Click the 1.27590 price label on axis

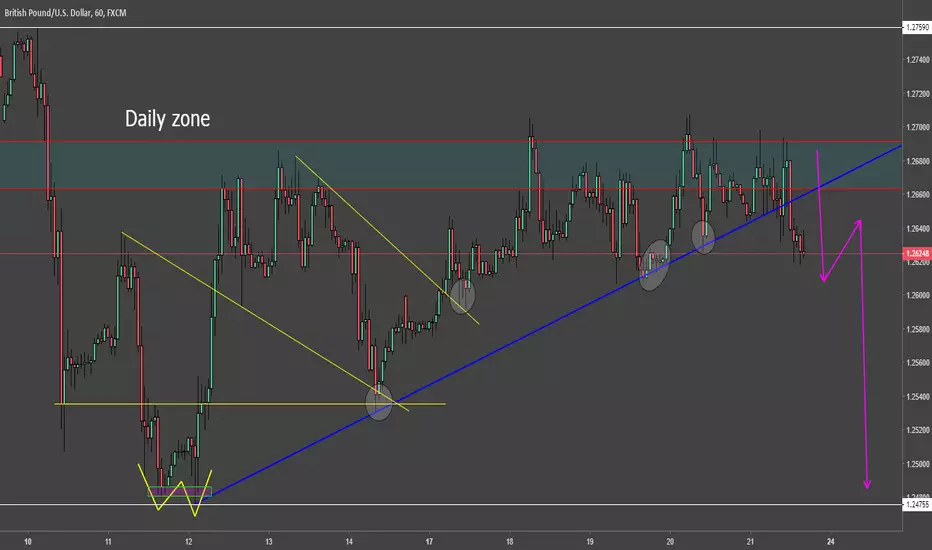click(917, 27)
